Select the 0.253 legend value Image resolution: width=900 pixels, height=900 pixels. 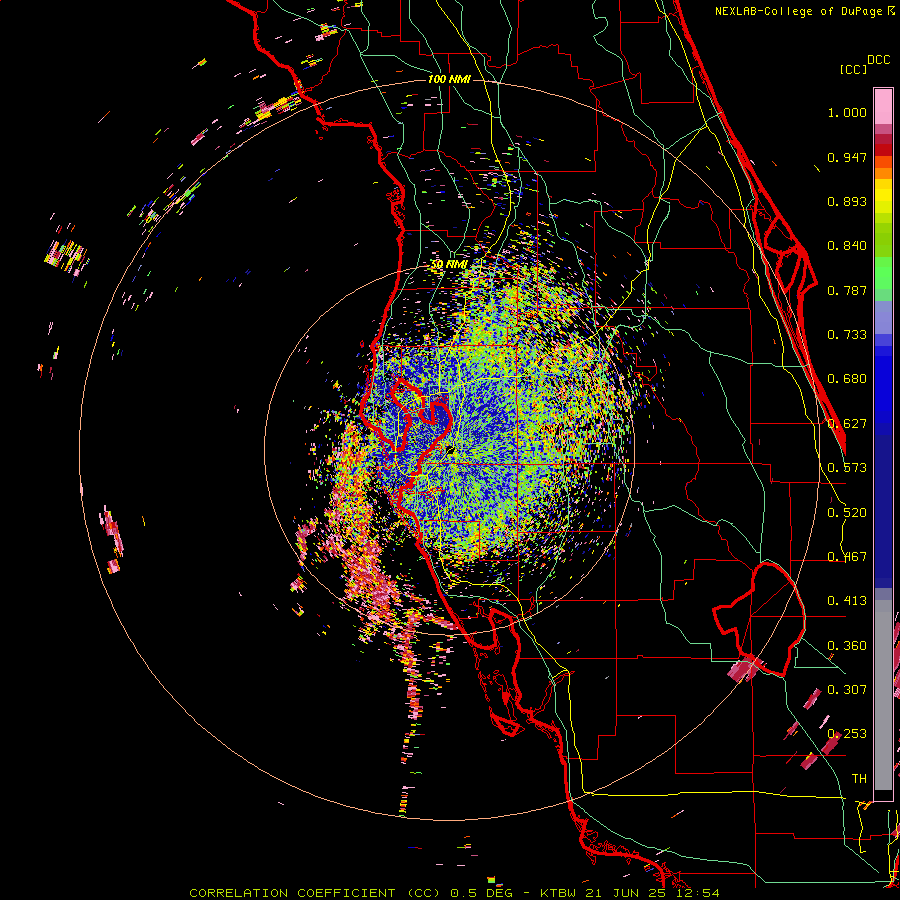(847, 734)
